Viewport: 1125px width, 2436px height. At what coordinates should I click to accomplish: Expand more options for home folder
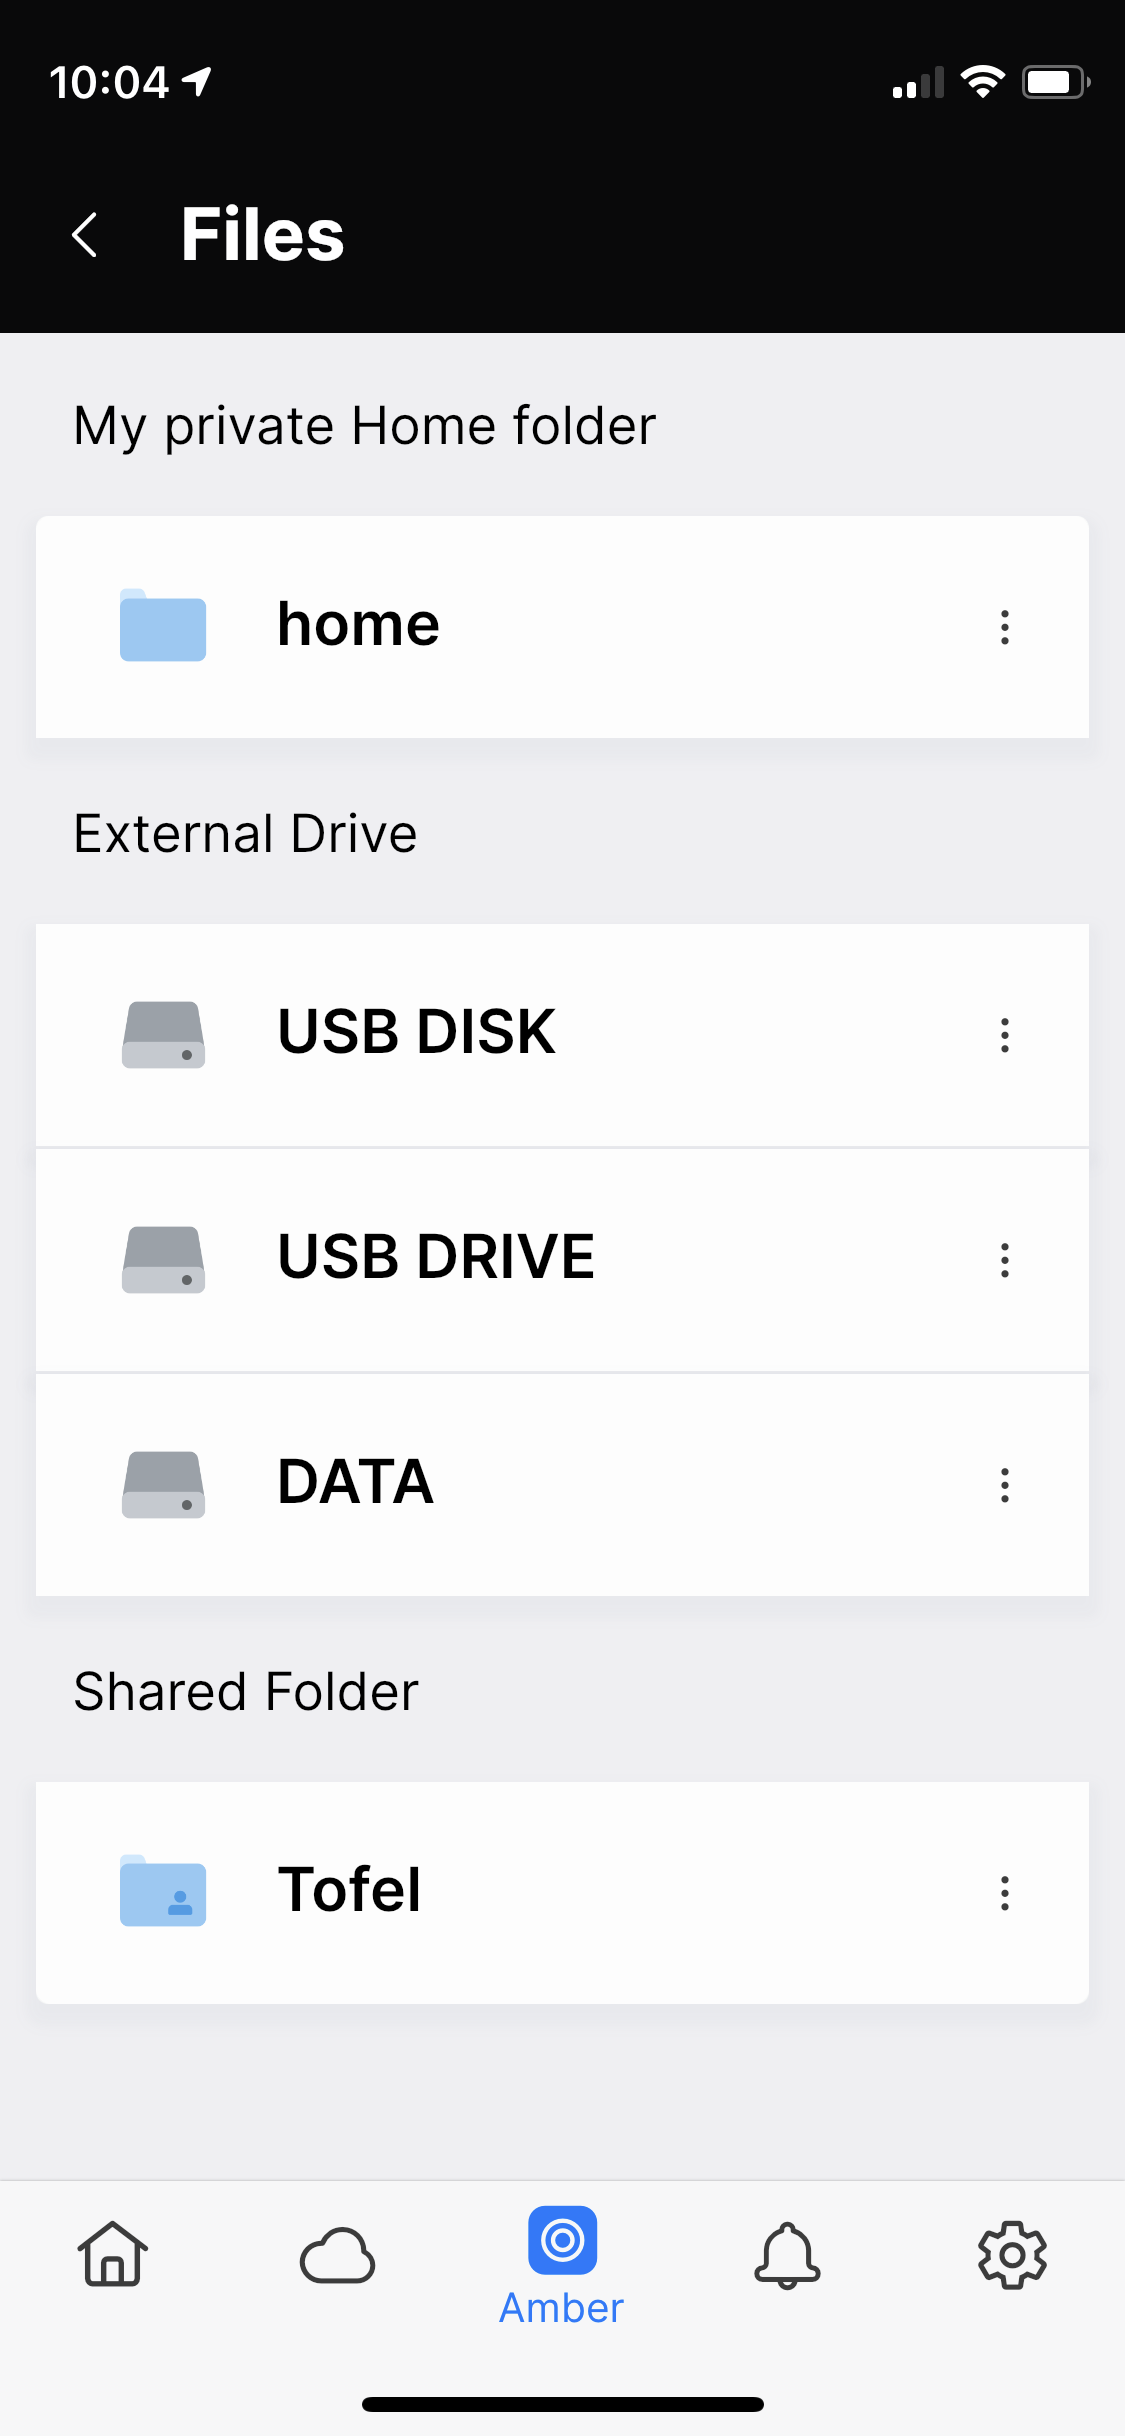[1005, 627]
